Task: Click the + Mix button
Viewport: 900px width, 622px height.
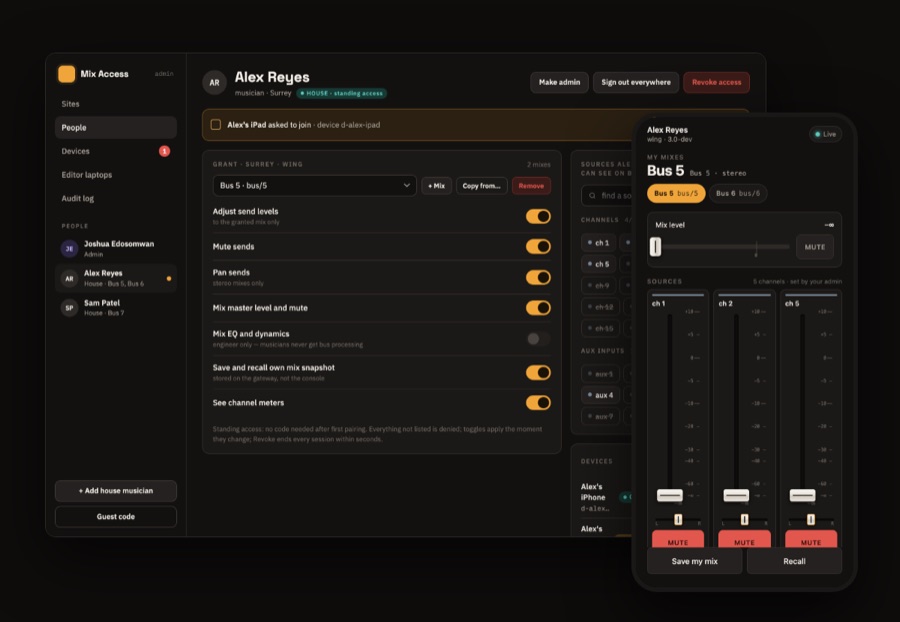Action: [436, 185]
